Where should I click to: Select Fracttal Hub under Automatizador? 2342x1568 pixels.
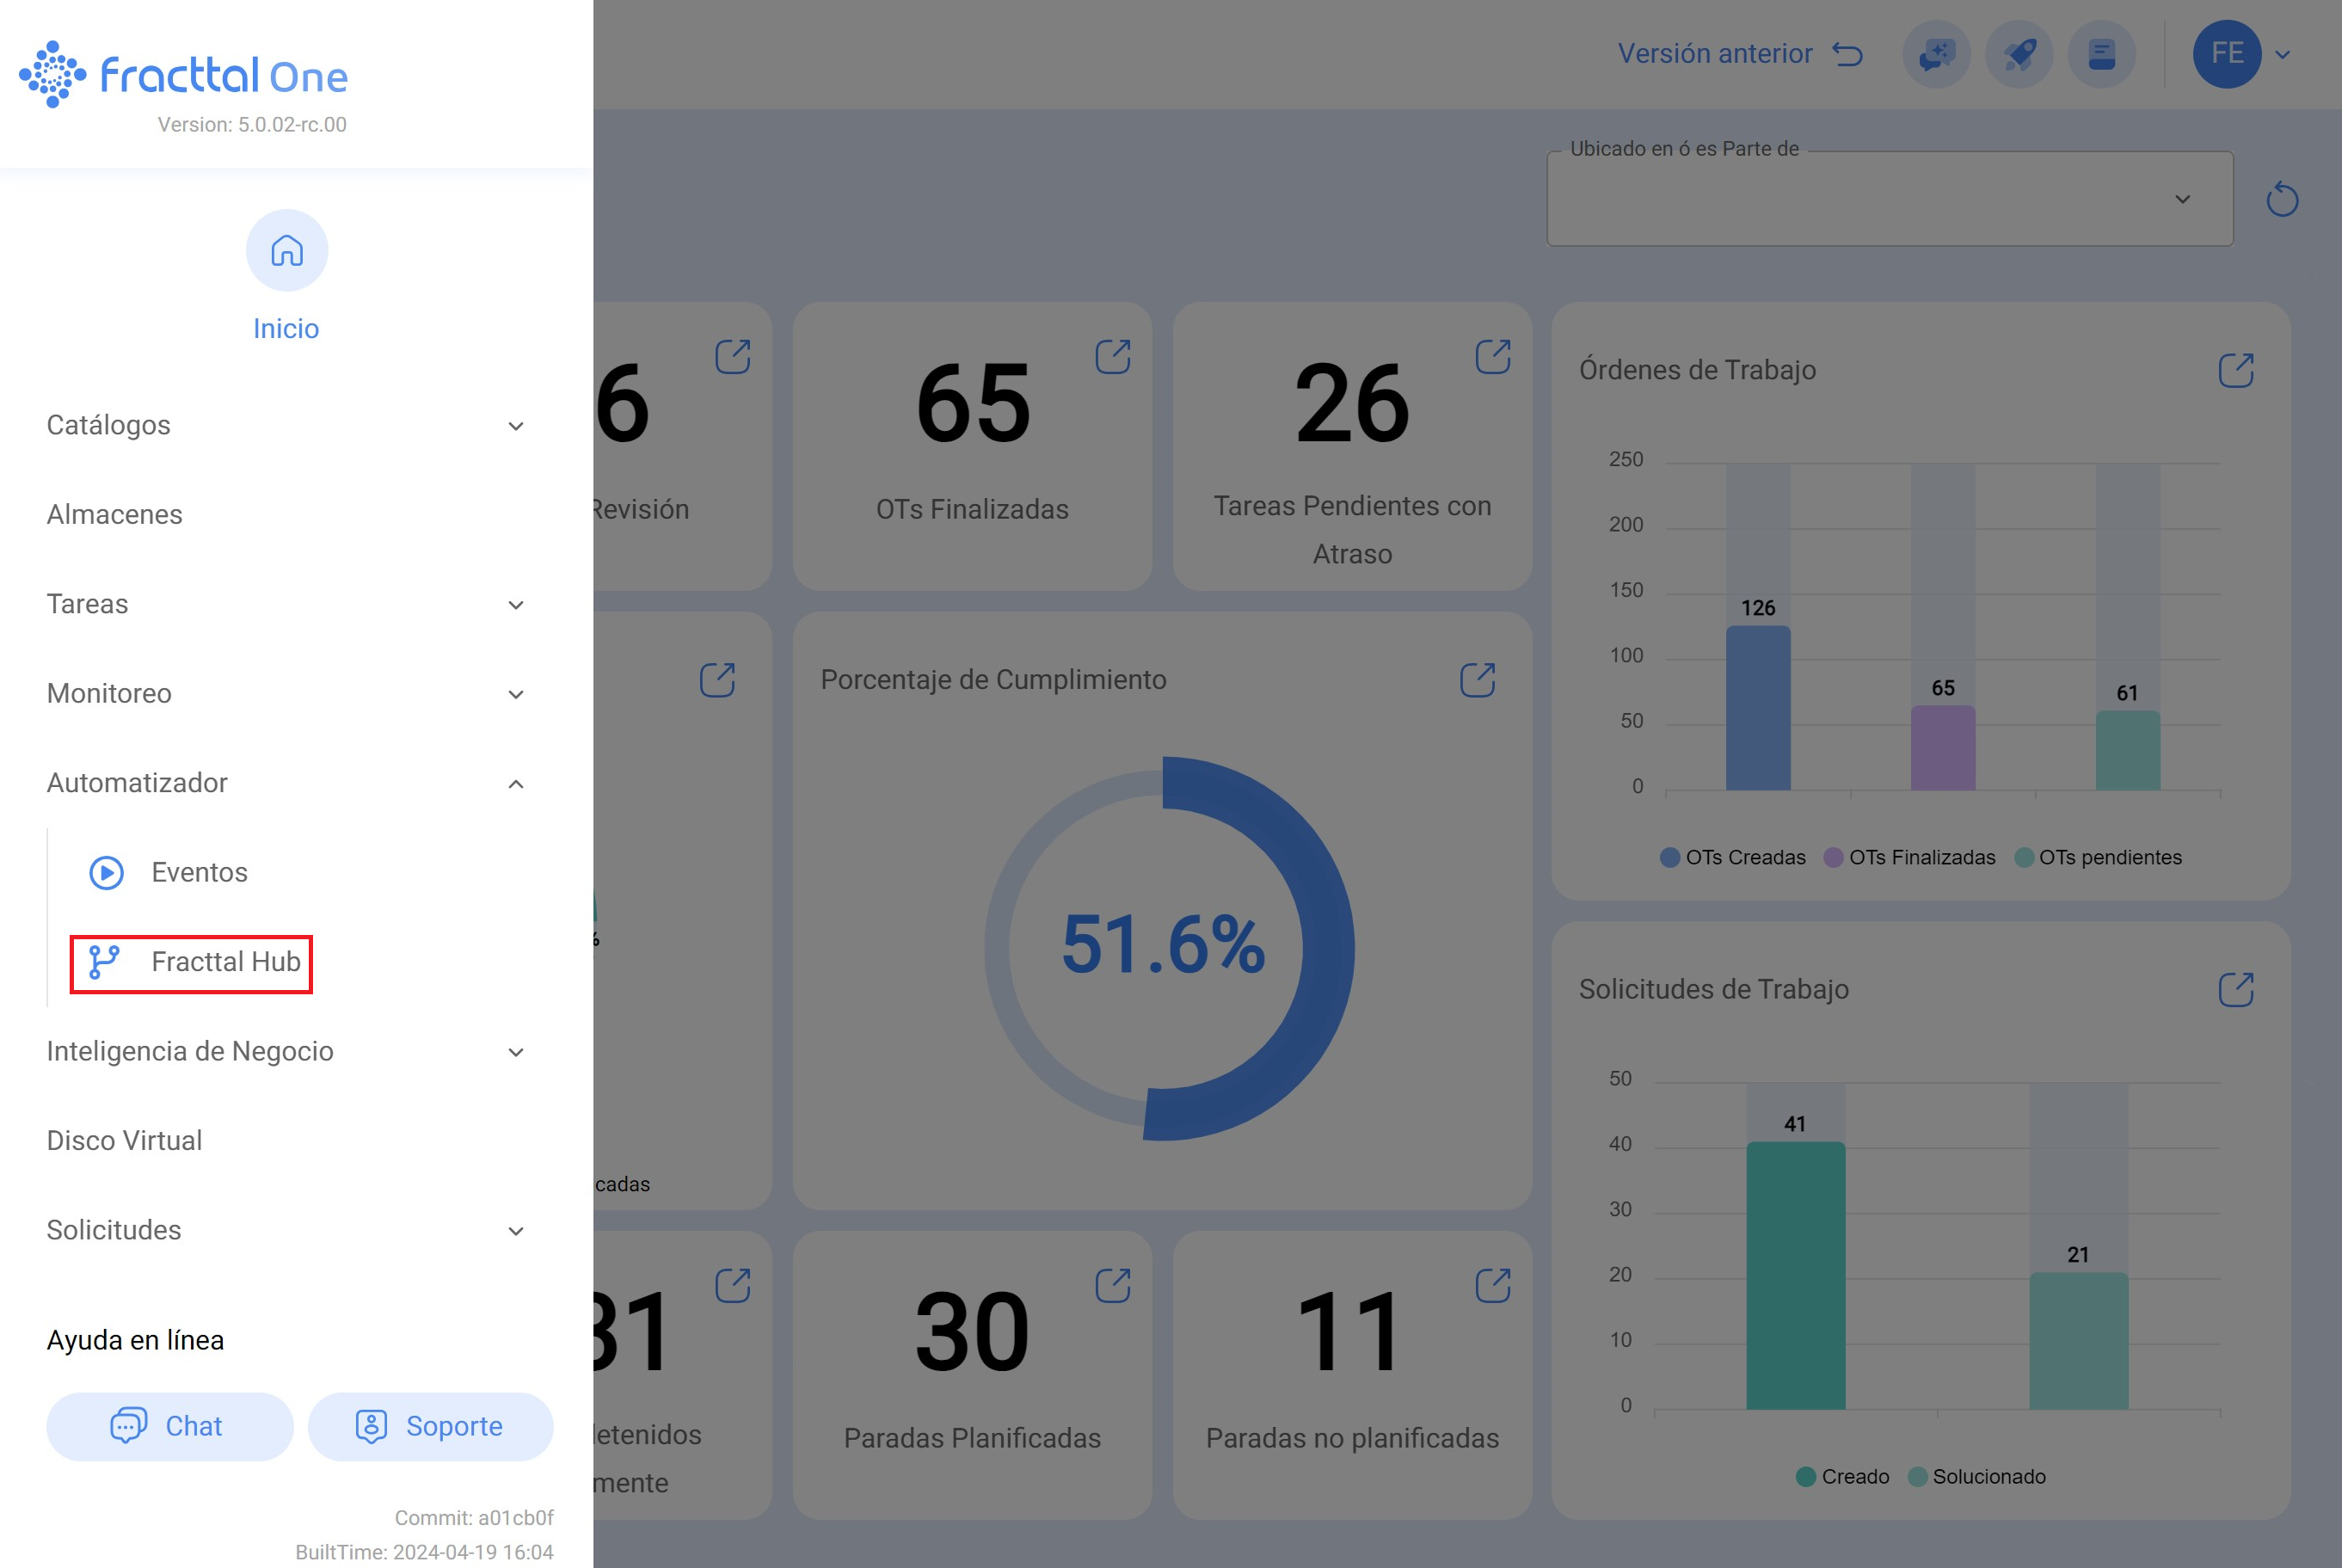pos(226,962)
